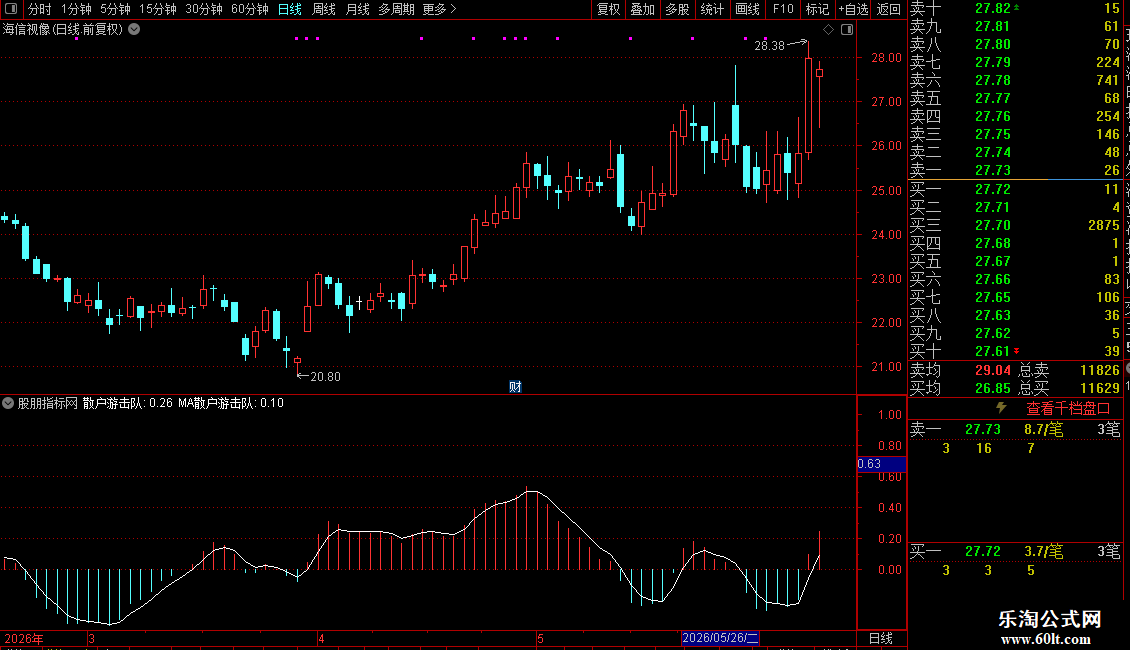Screen dimensions: 1130x650
Task: Select the 30分钟 period tab
Action: pos(203,9)
